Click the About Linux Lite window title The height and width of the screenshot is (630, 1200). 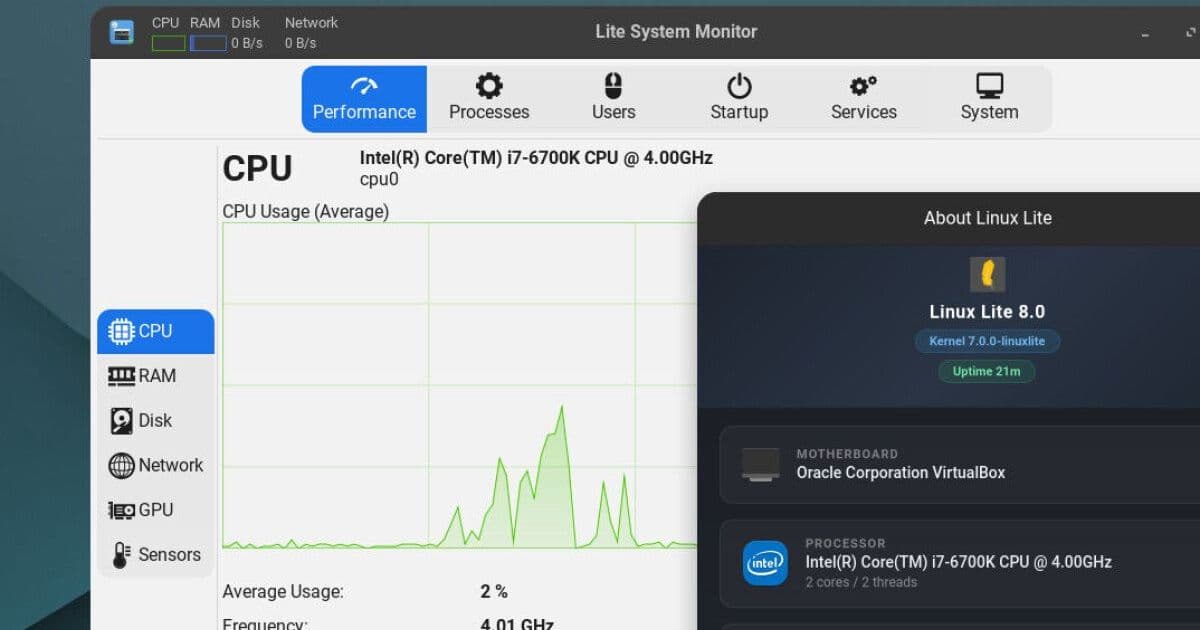(x=988, y=218)
